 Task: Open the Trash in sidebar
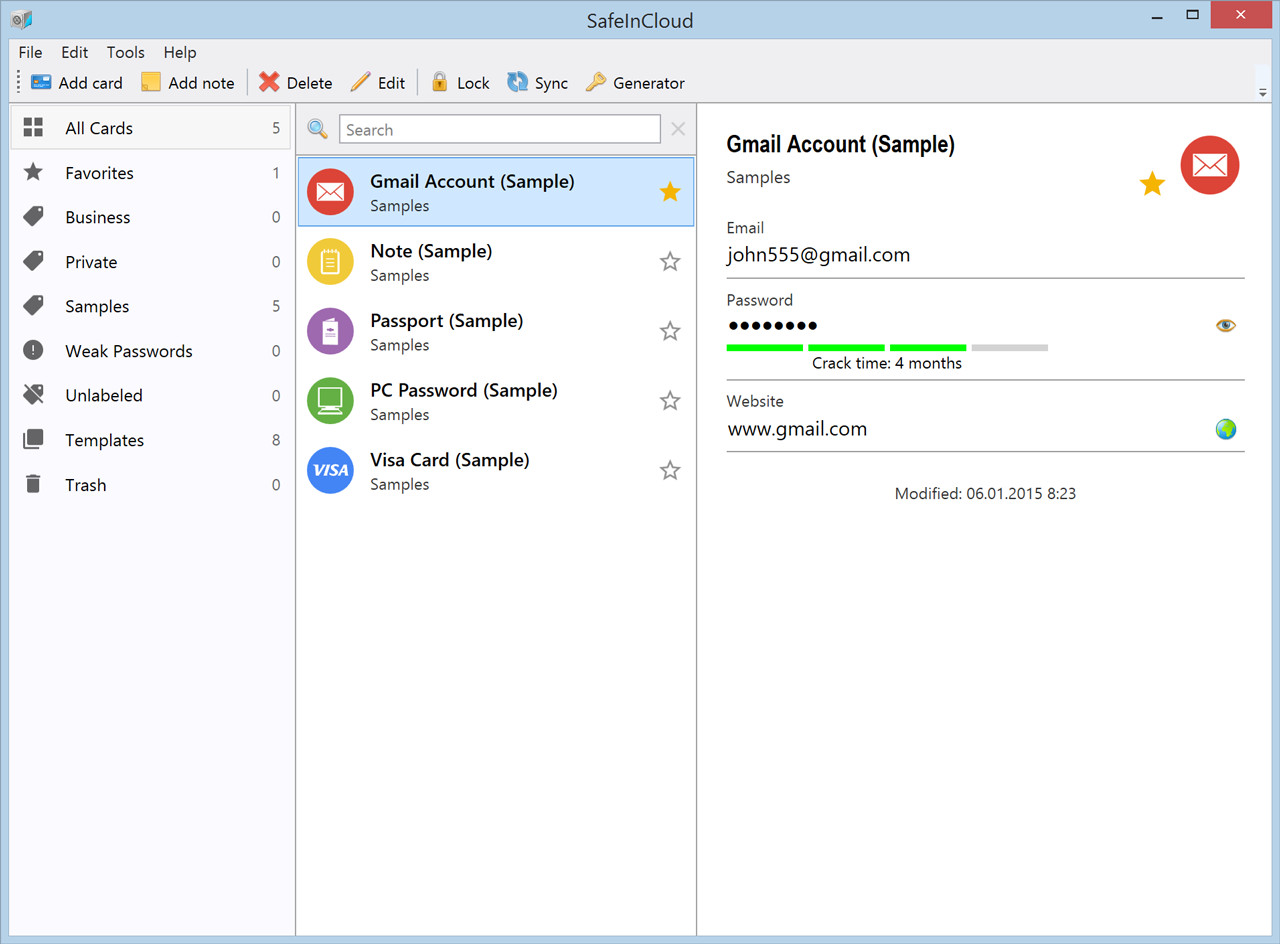(x=151, y=485)
